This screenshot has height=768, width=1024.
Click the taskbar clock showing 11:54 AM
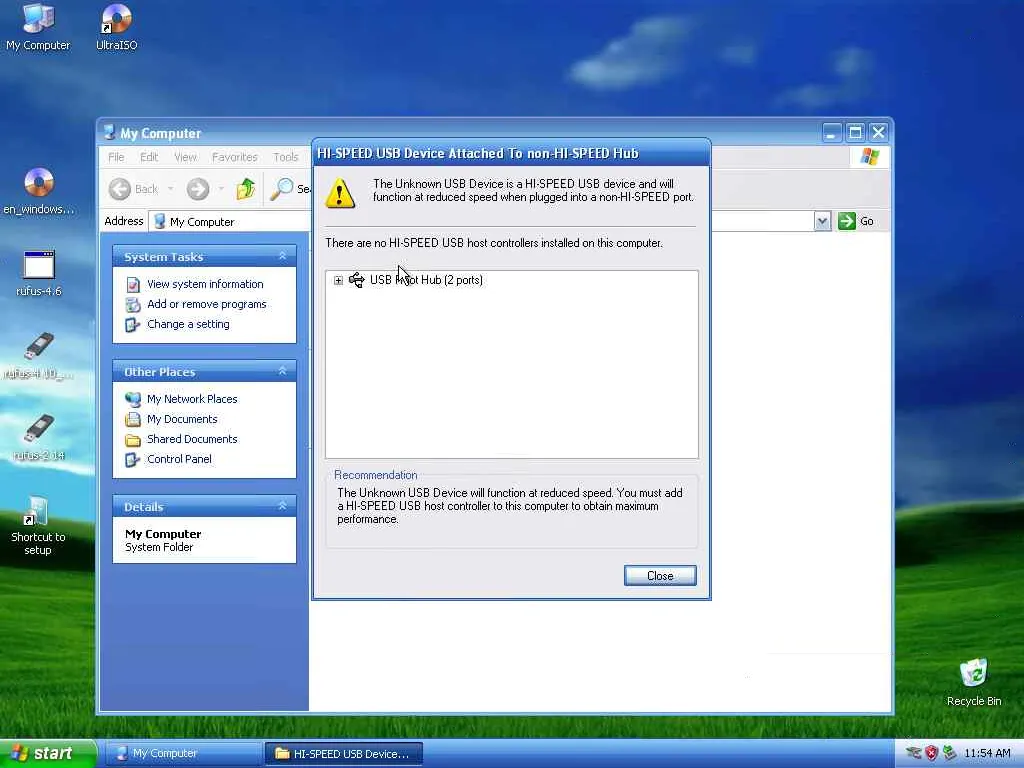tap(987, 754)
